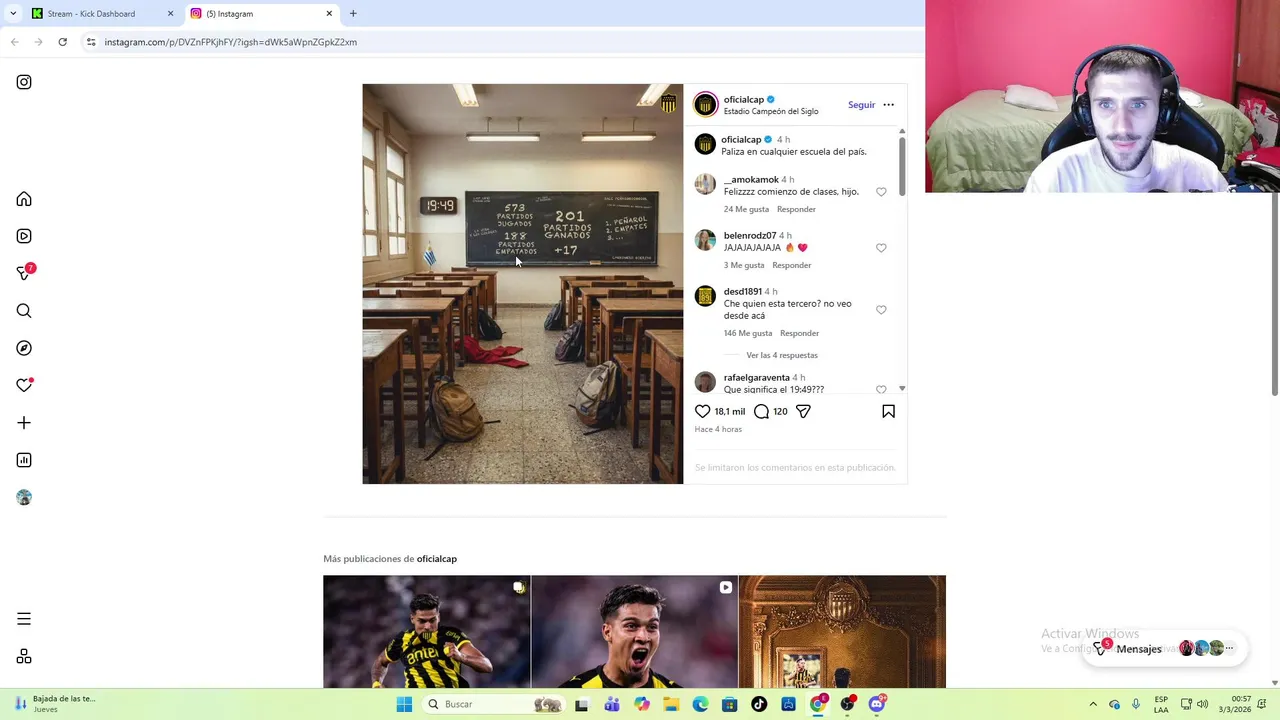Open the Windows Start menu
This screenshot has width=1280, height=720.
(x=404, y=704)
